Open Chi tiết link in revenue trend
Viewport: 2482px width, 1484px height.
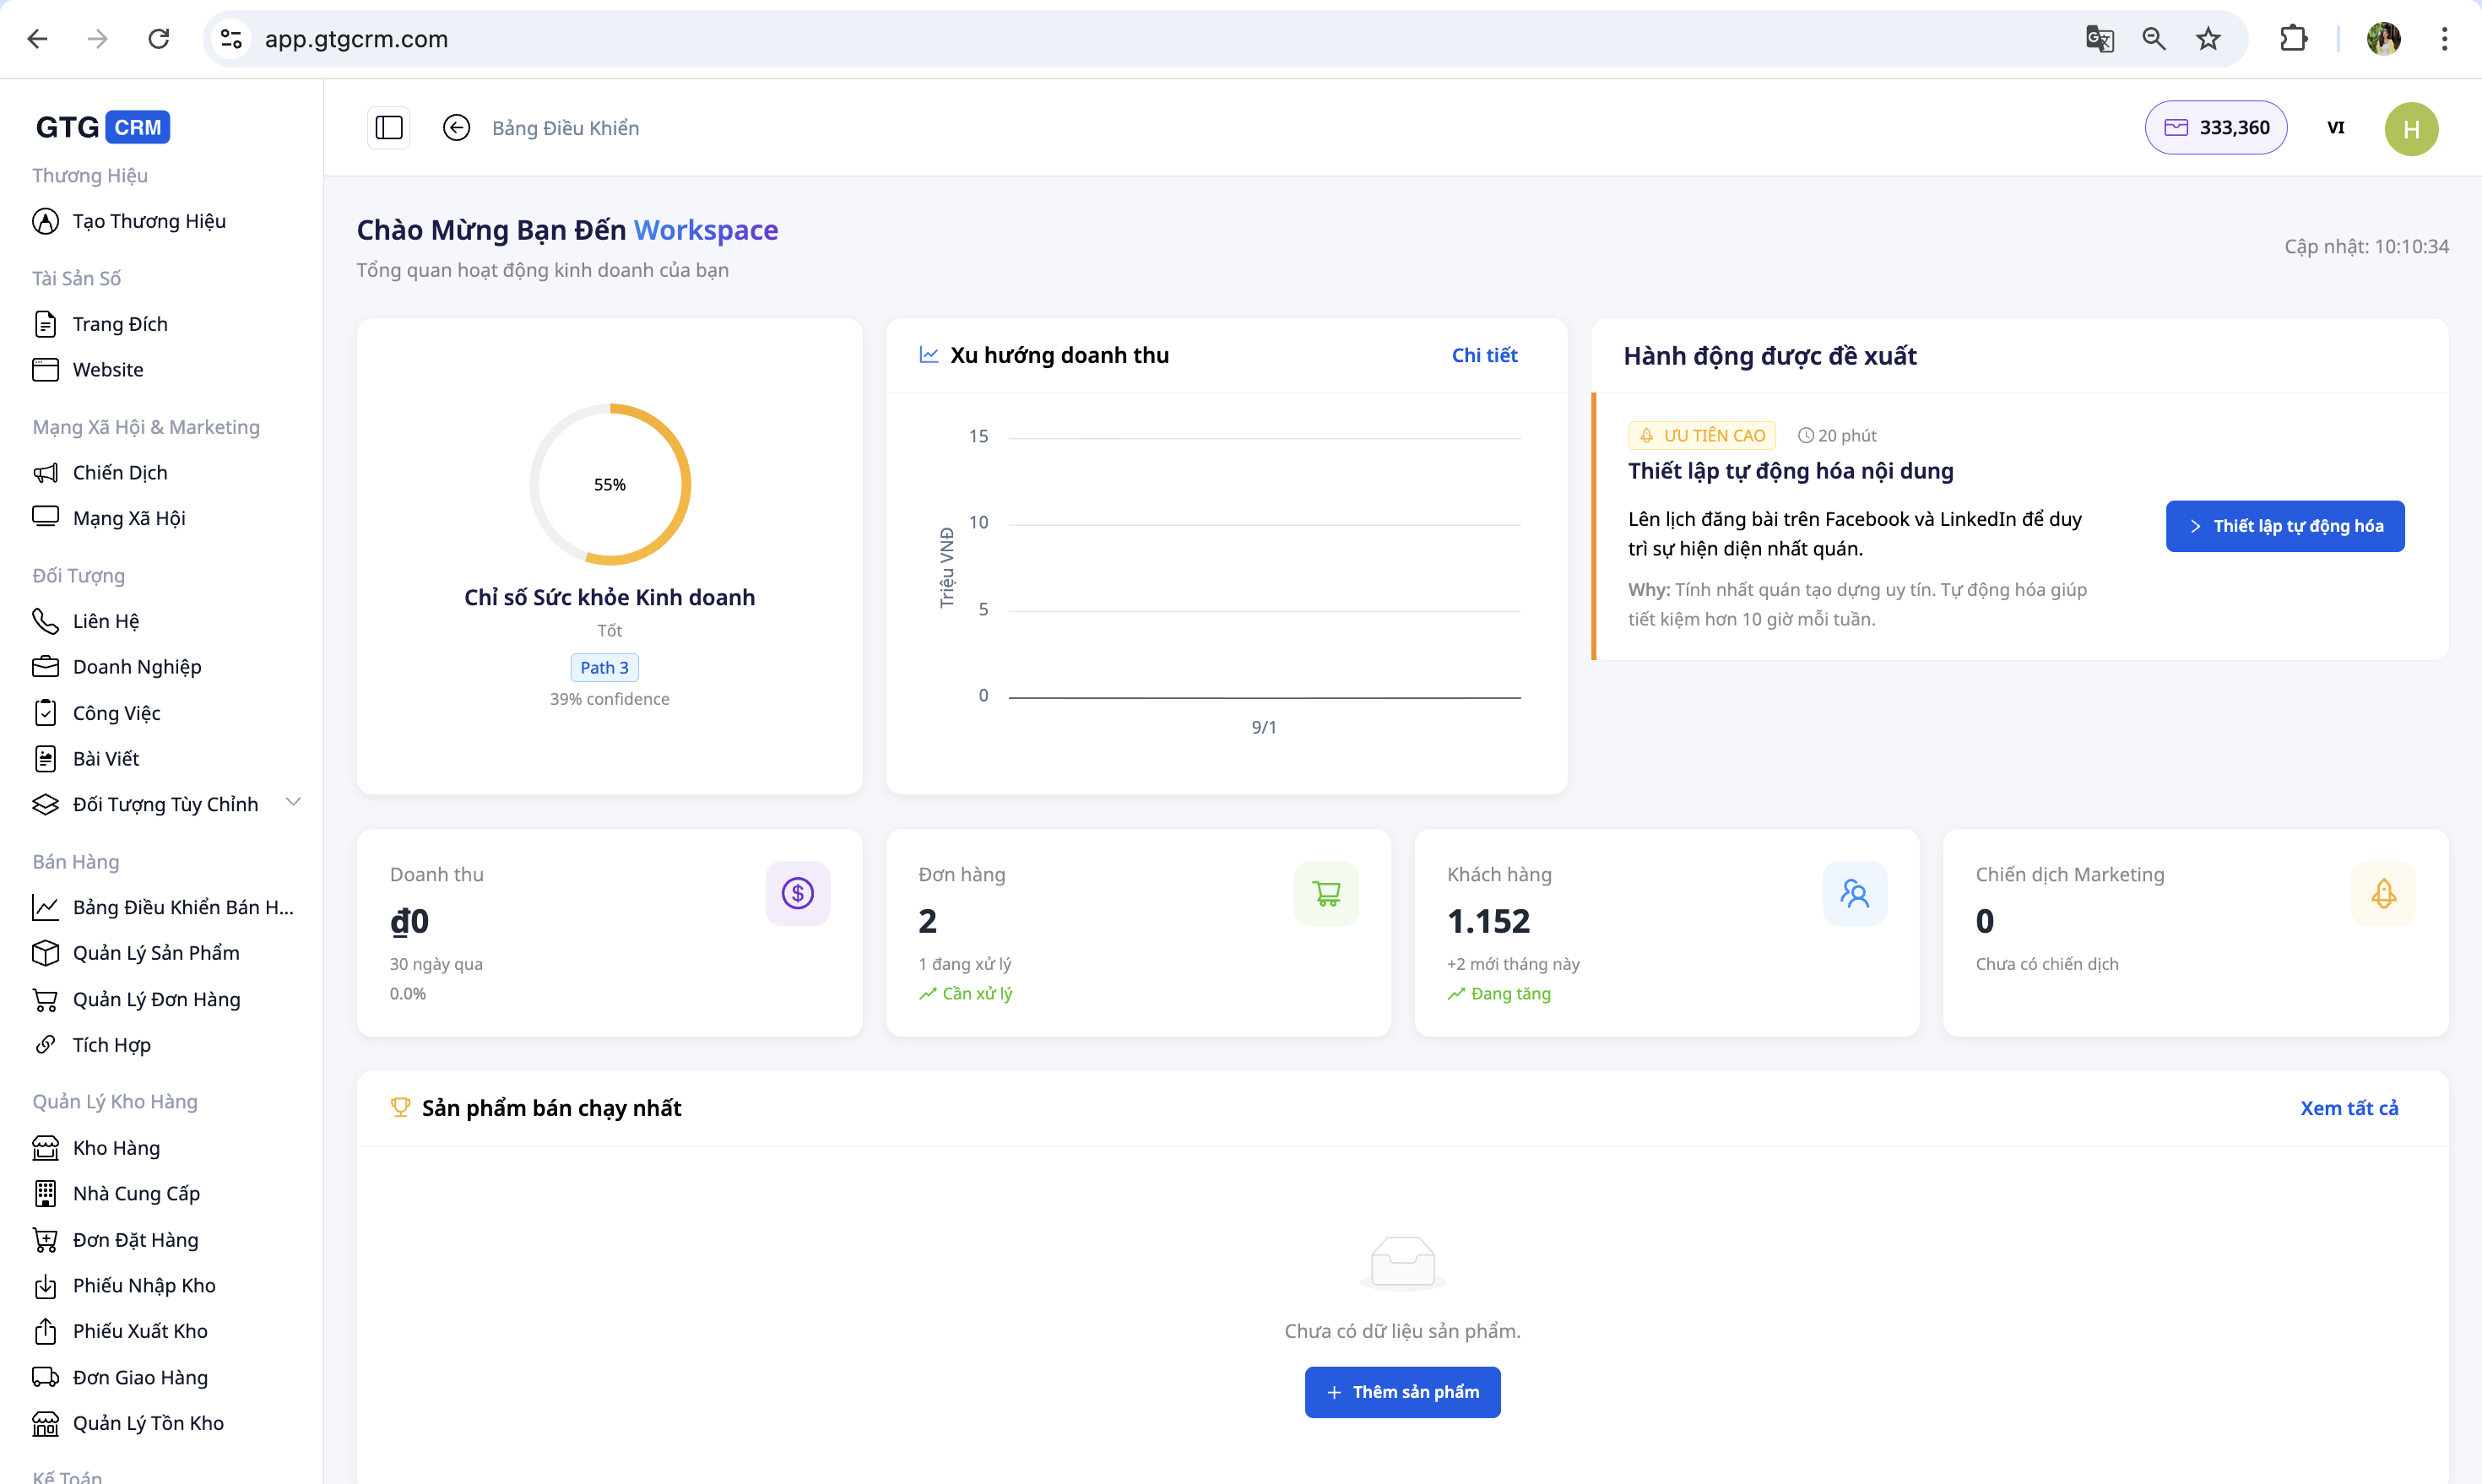click(1484, 355)
